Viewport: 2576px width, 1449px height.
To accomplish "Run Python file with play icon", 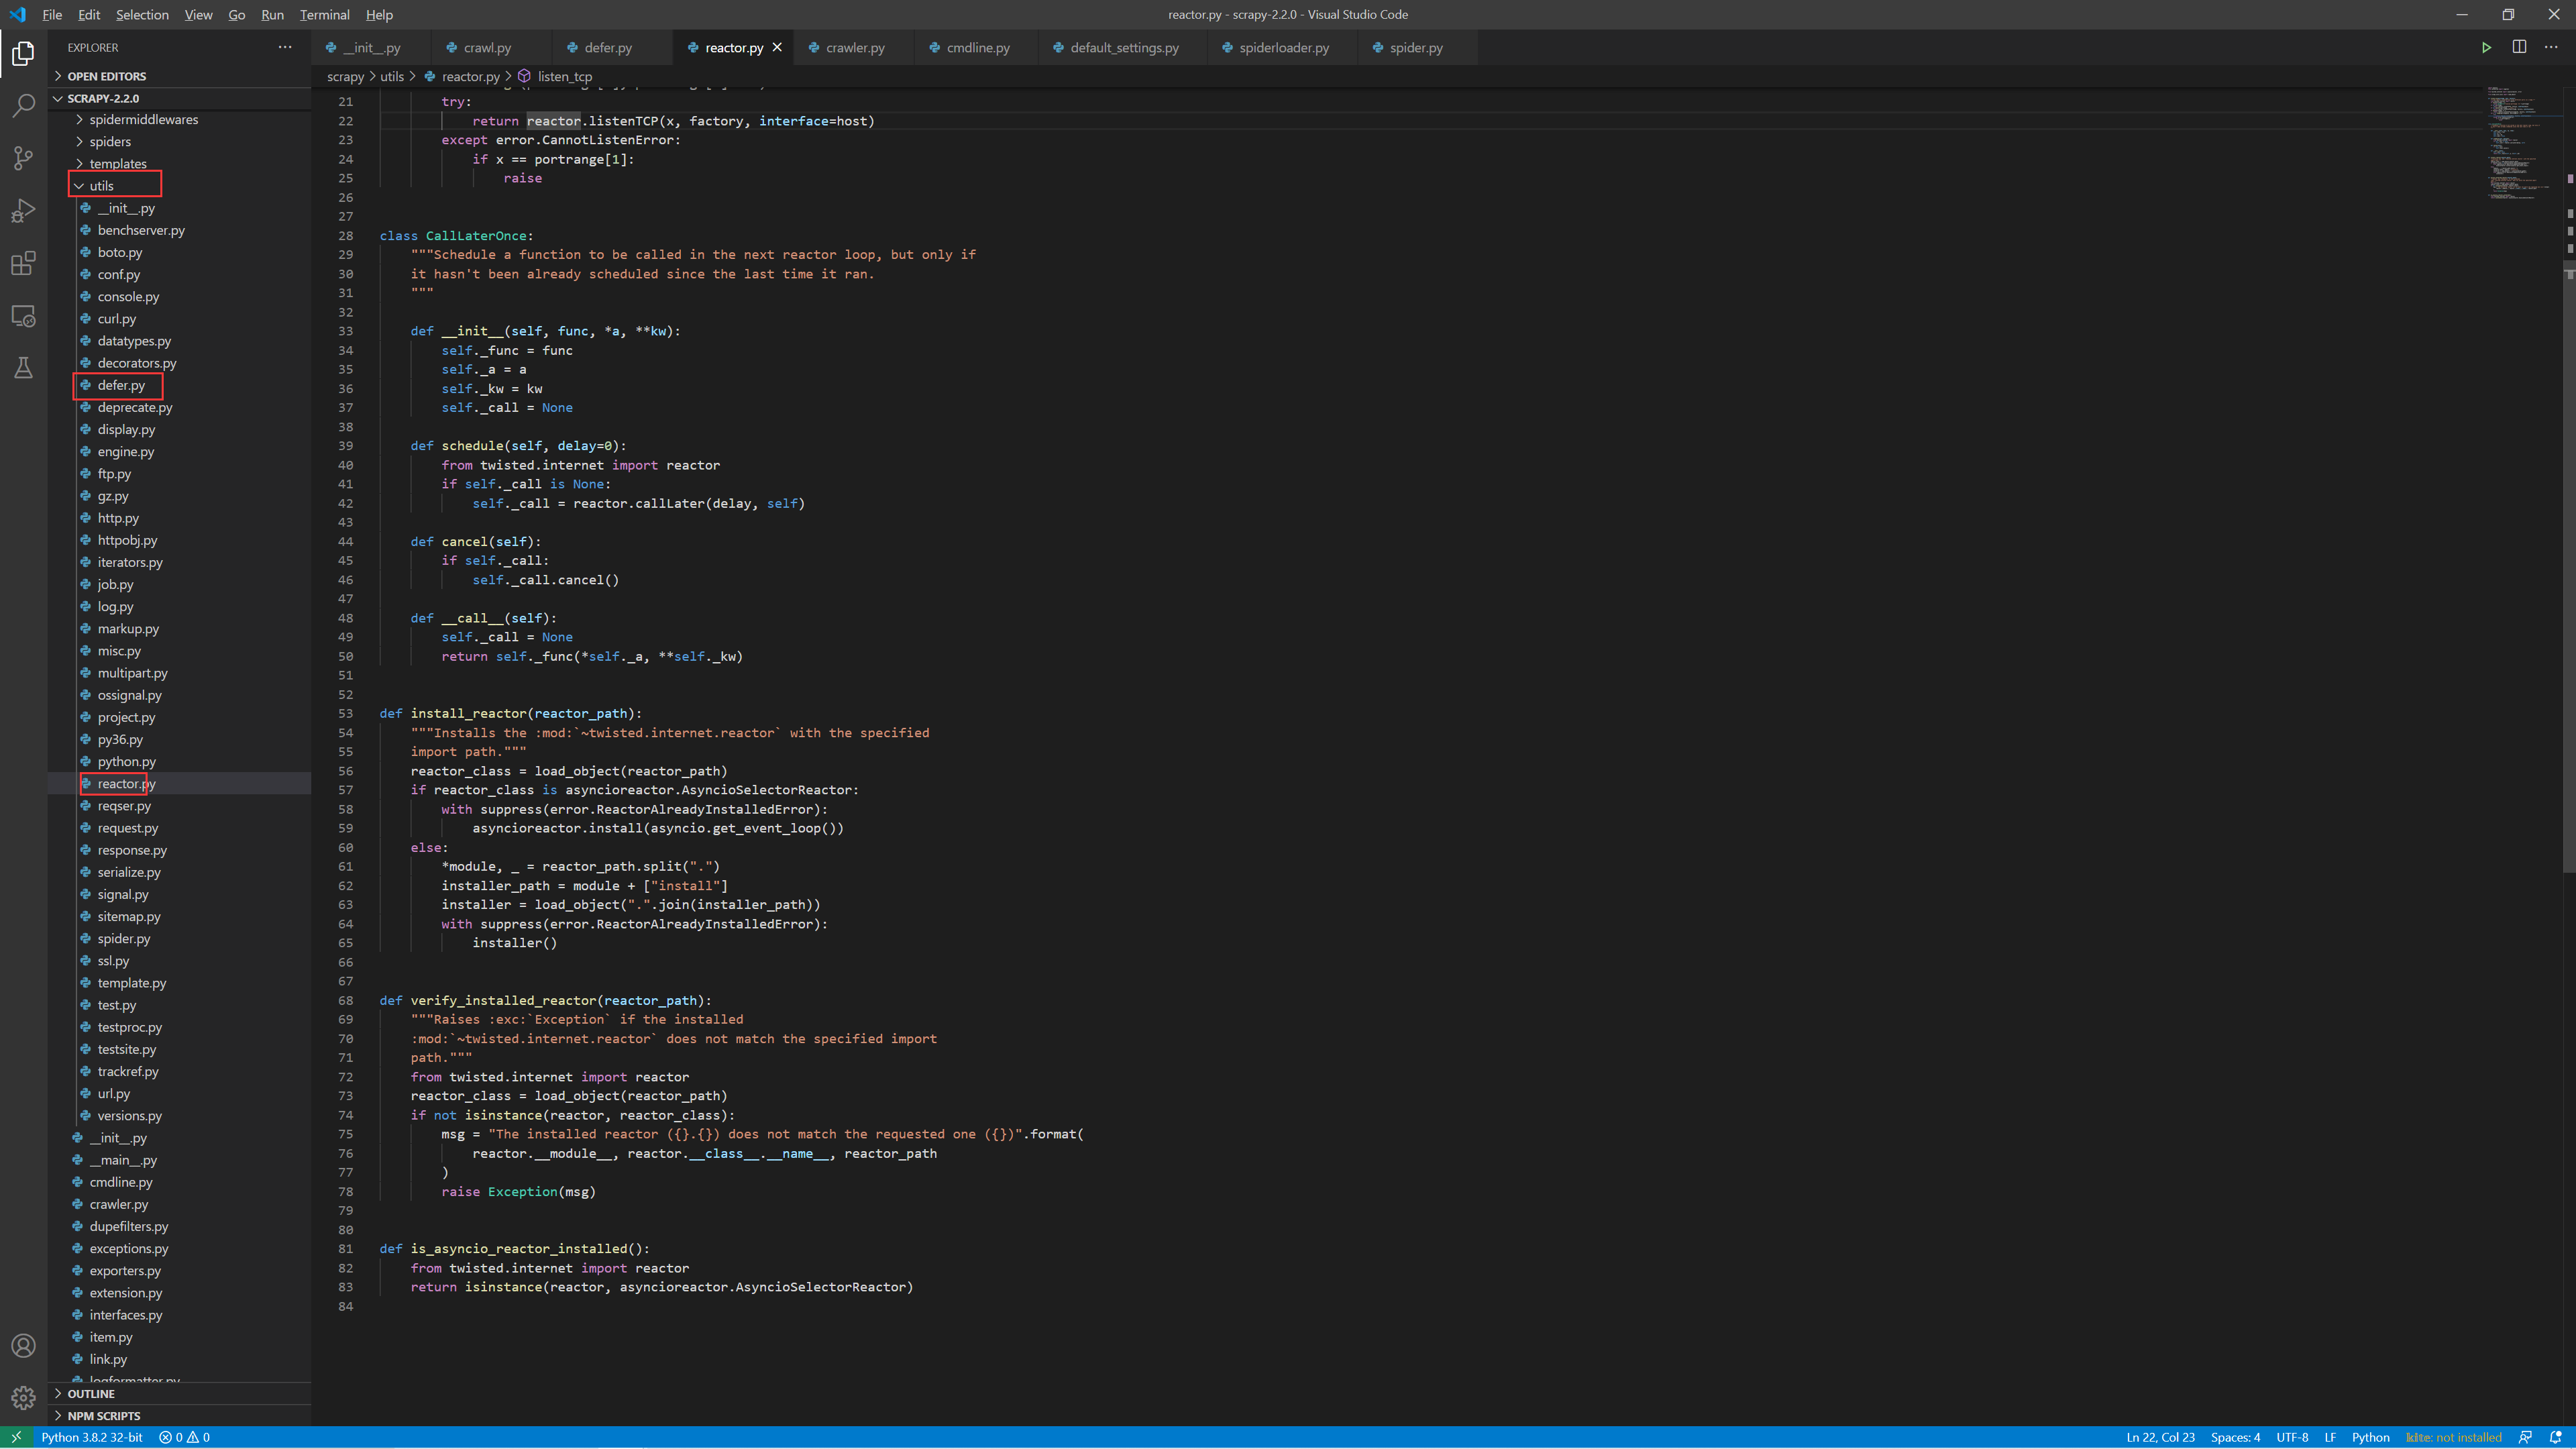I will pyautogui.click(x=2487, y=47).
